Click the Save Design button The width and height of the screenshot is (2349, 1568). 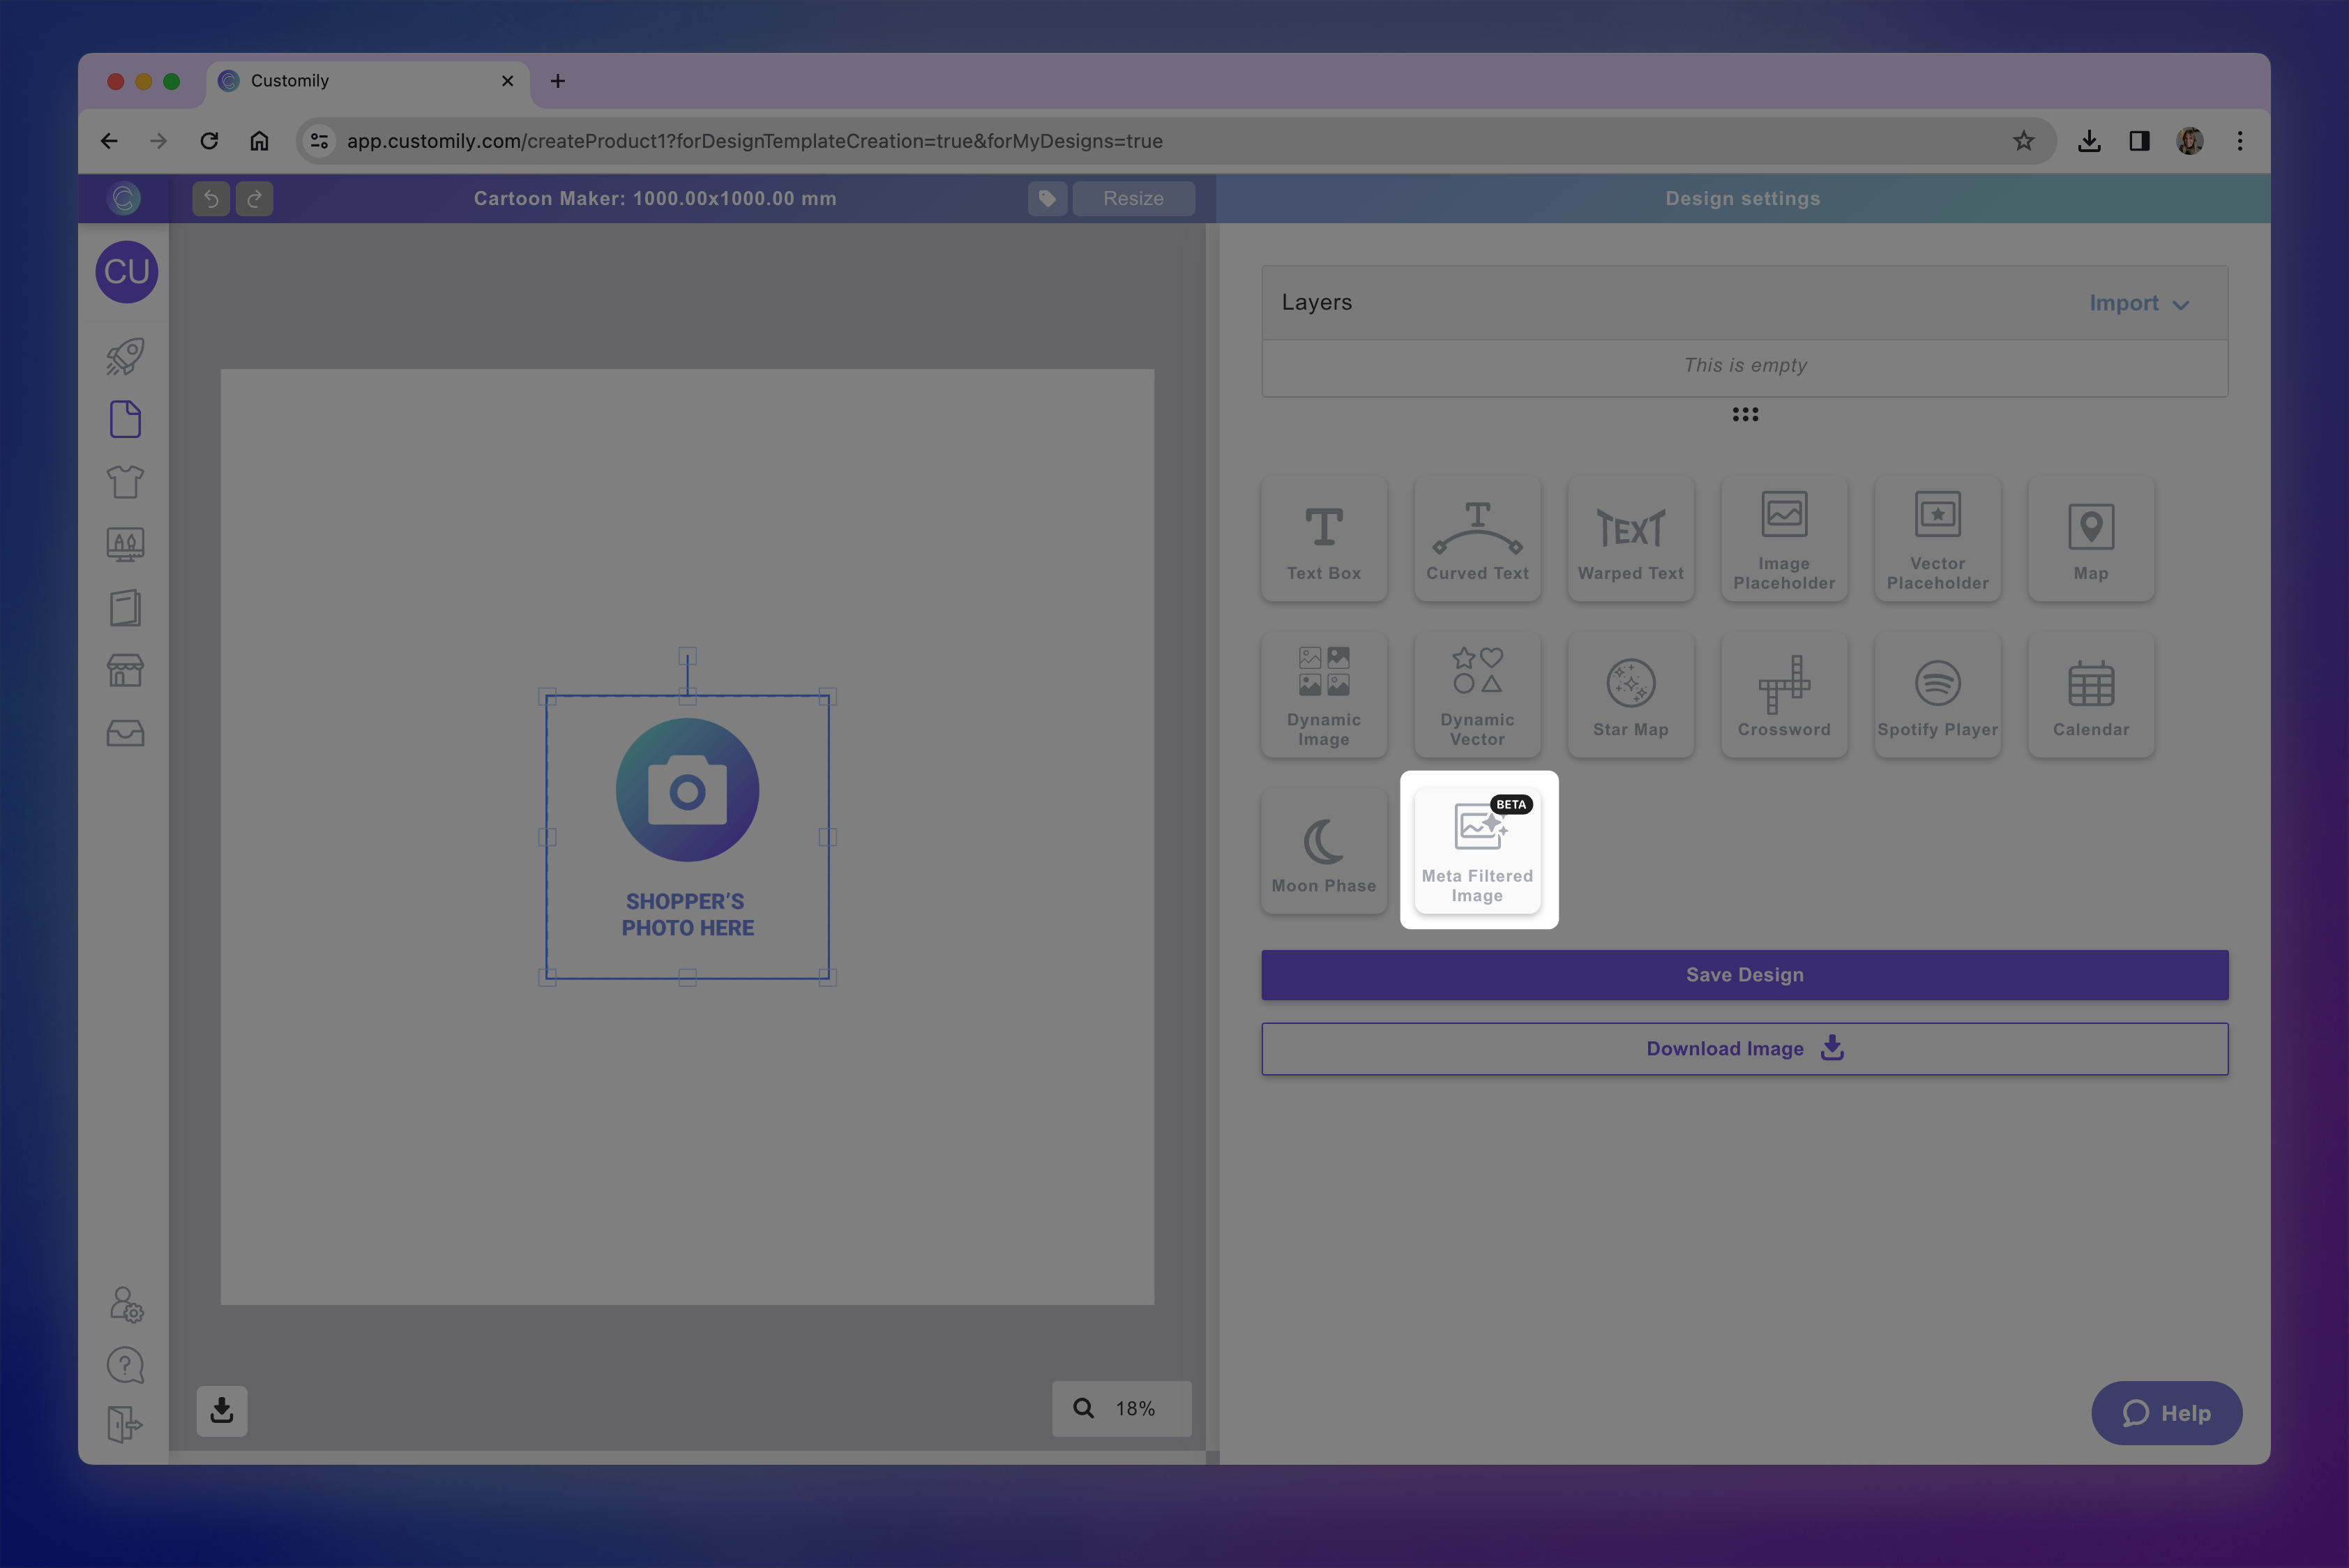point(1744,974)
